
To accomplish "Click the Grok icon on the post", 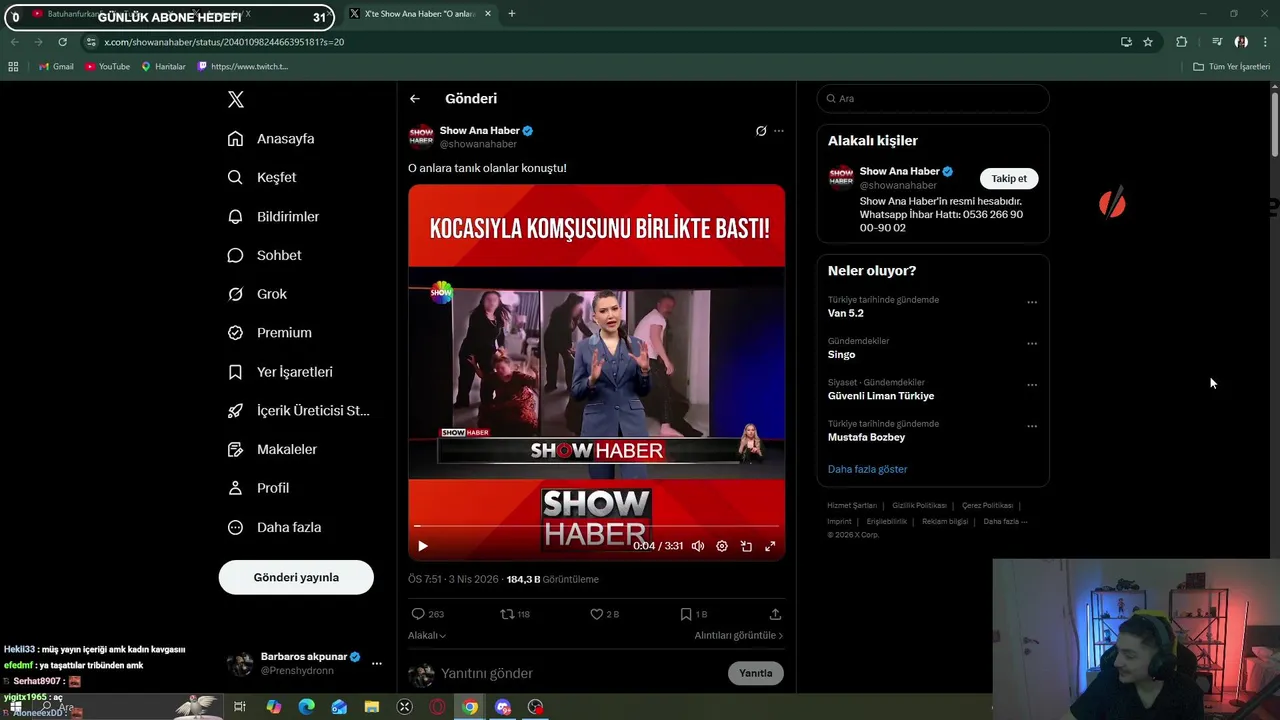I will click(x=761, y=131).
